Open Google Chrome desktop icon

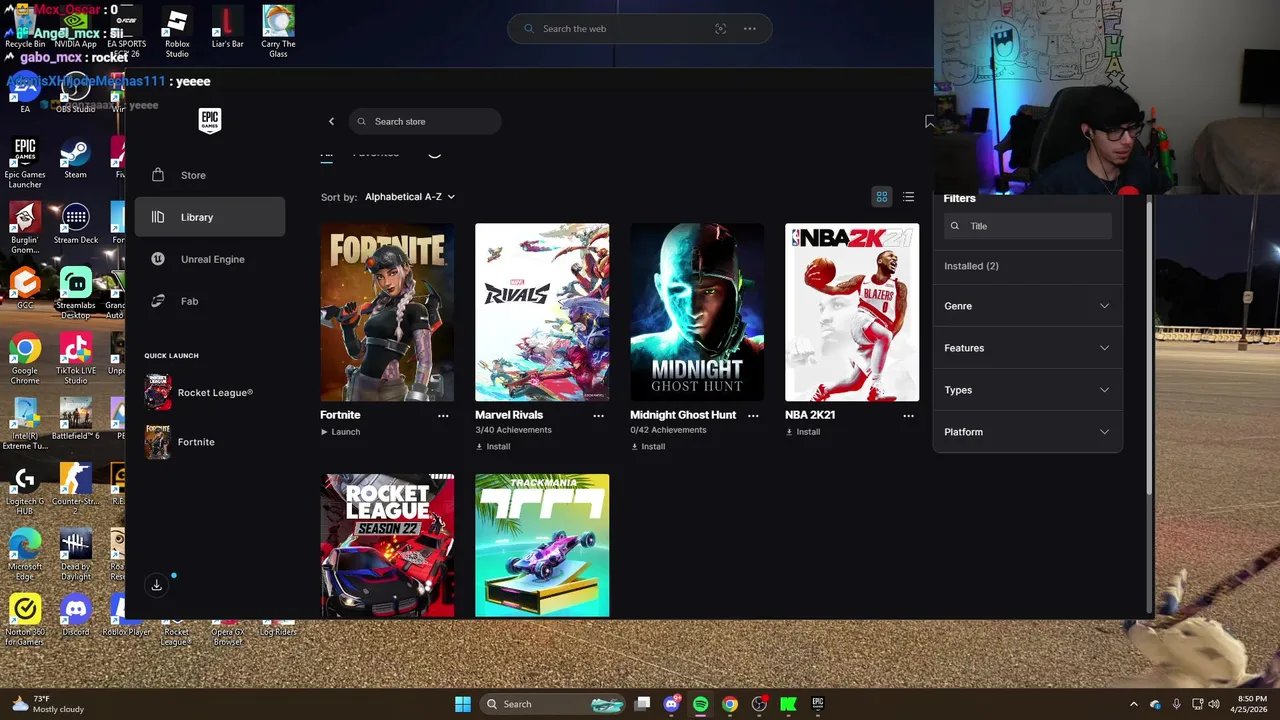[x=25, y=360]
